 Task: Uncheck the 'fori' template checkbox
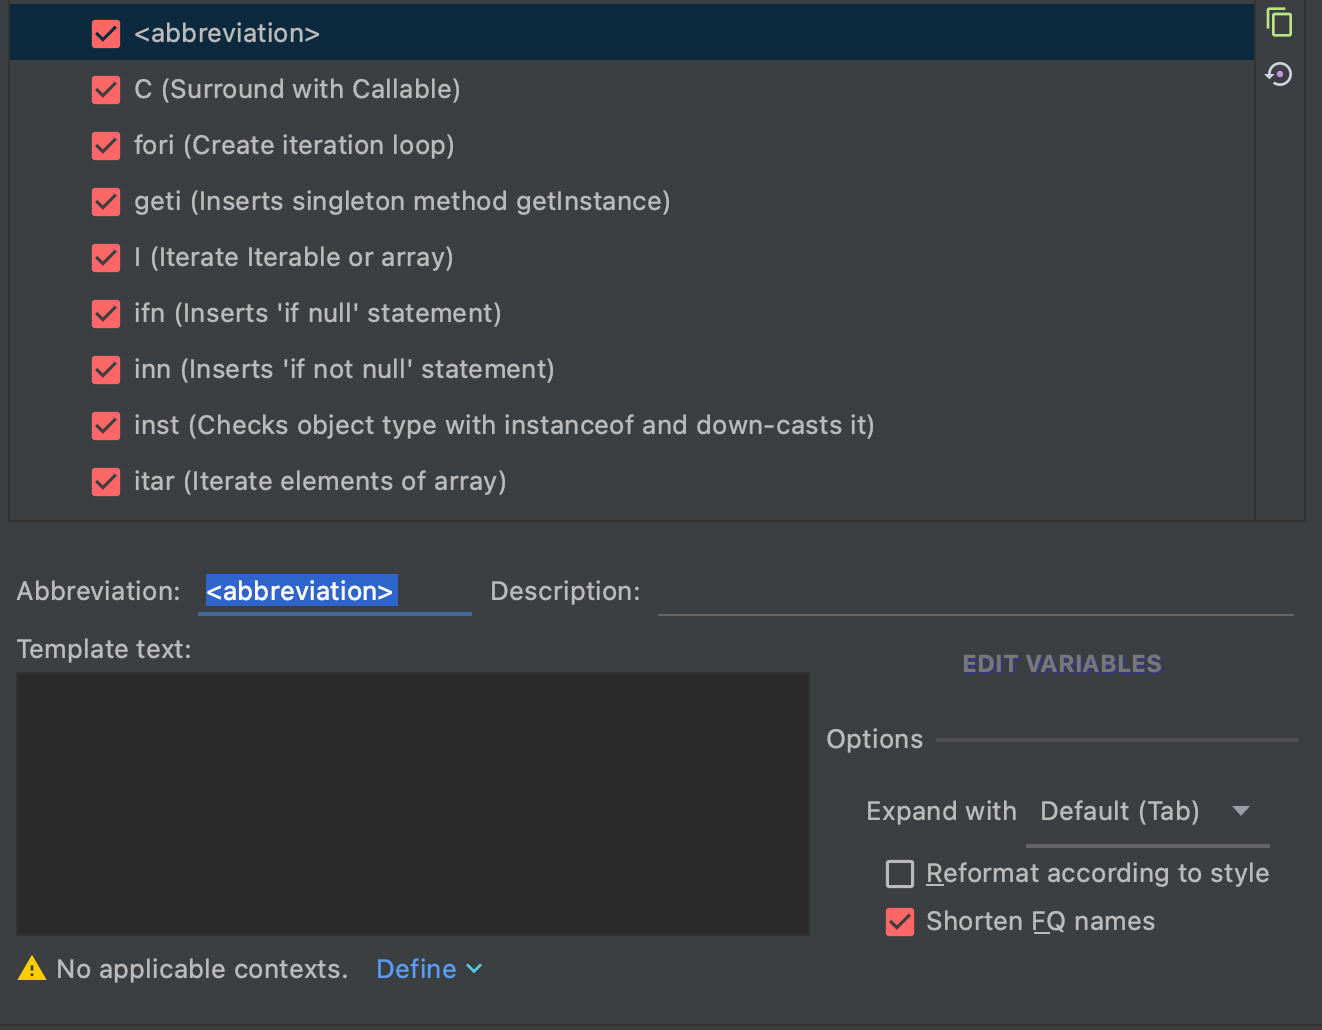pos(106,145)
